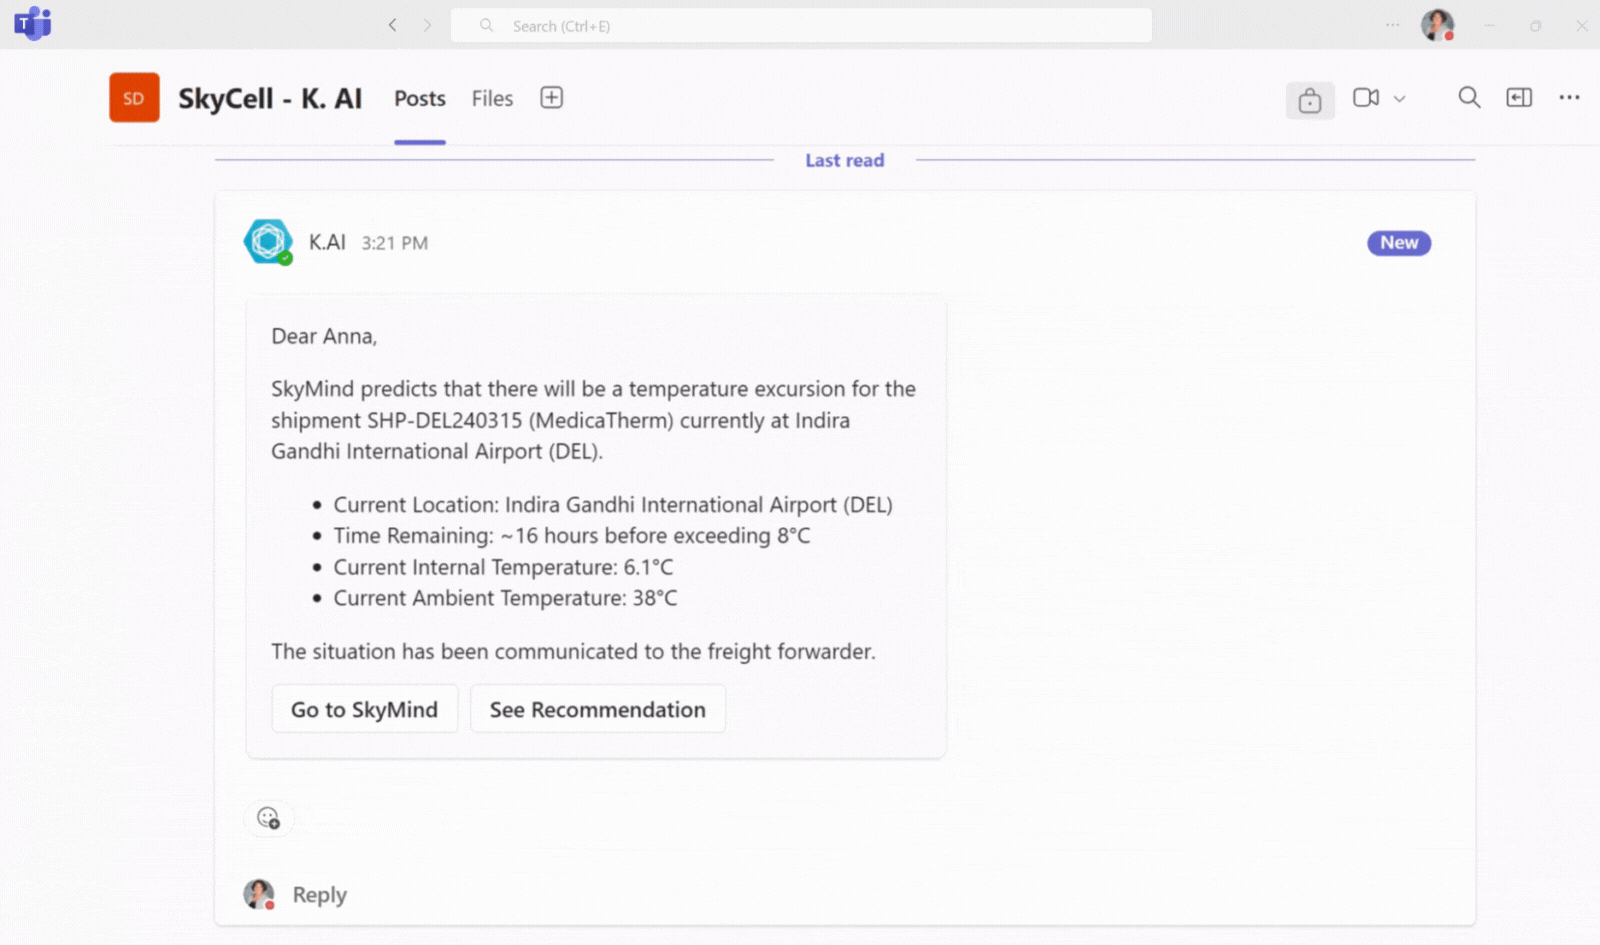Click the freight forwarder sentence
1600x945 pixels.
573,652
